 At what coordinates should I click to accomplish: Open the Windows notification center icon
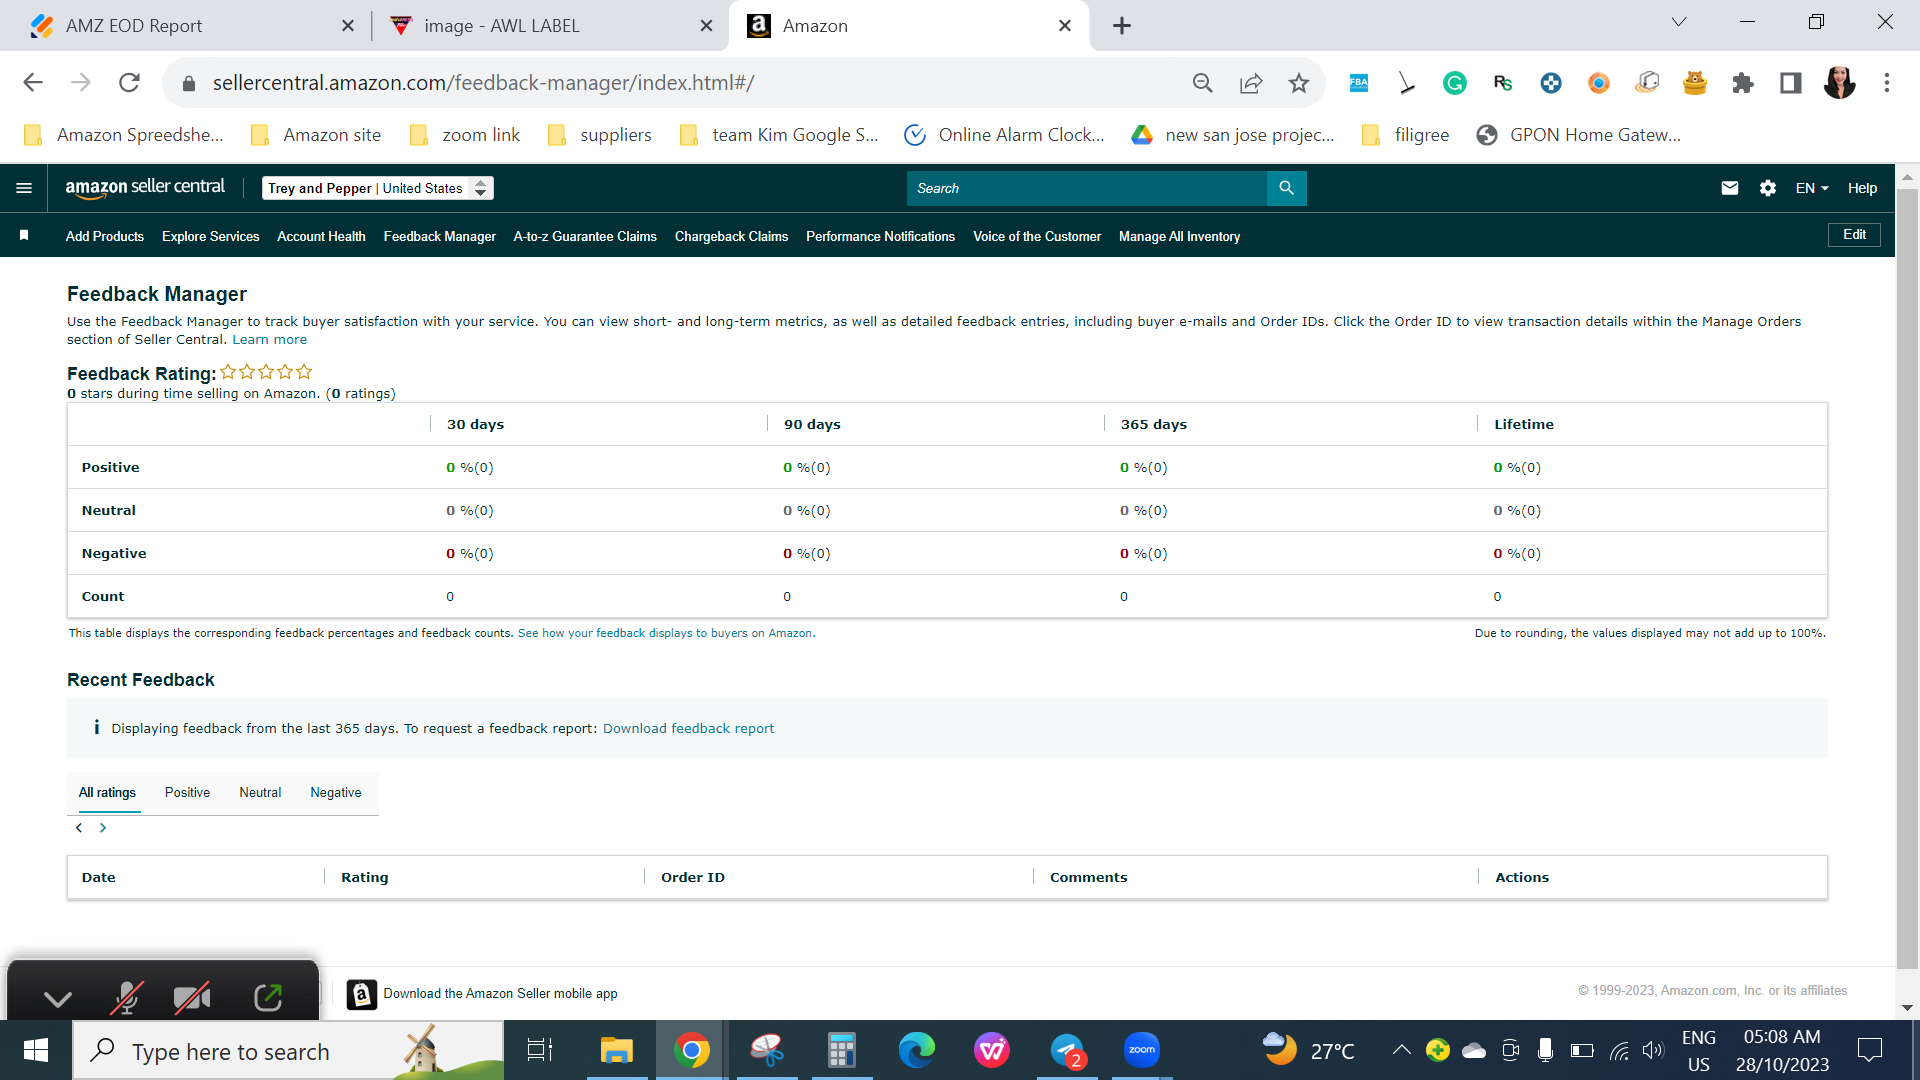click(x=1869, y=1050)
